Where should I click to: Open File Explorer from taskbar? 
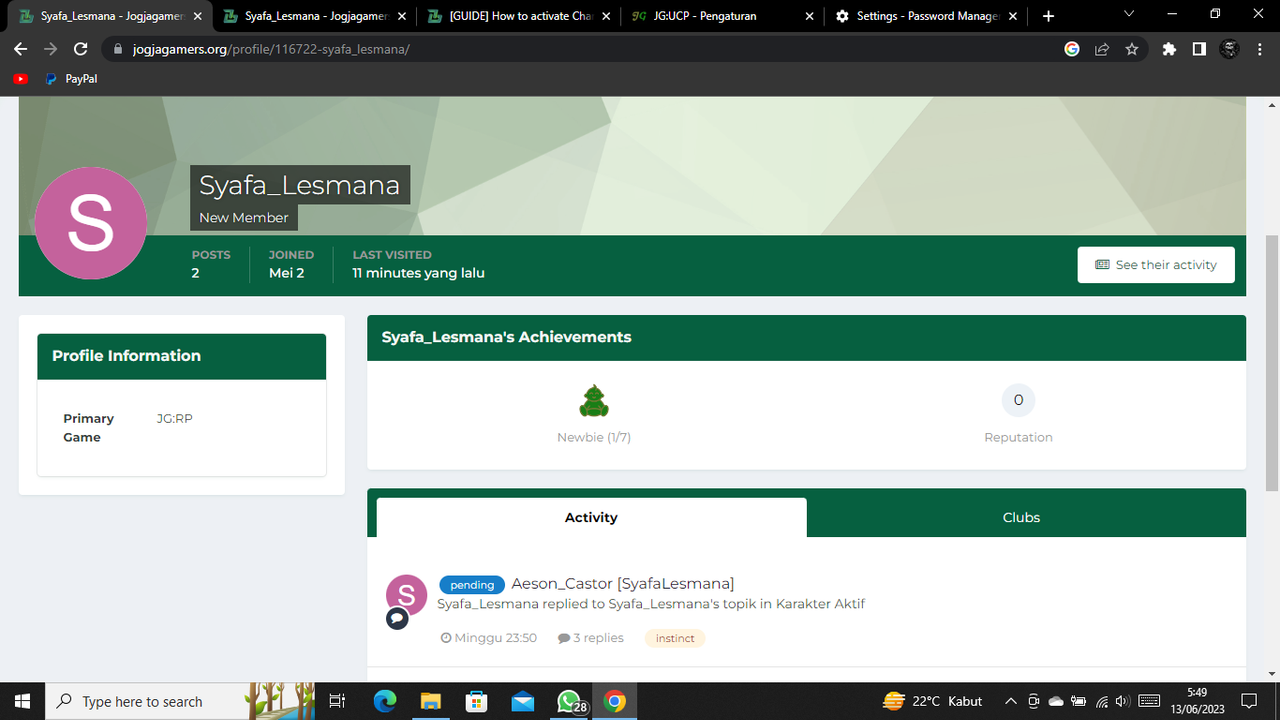(431, 701)
